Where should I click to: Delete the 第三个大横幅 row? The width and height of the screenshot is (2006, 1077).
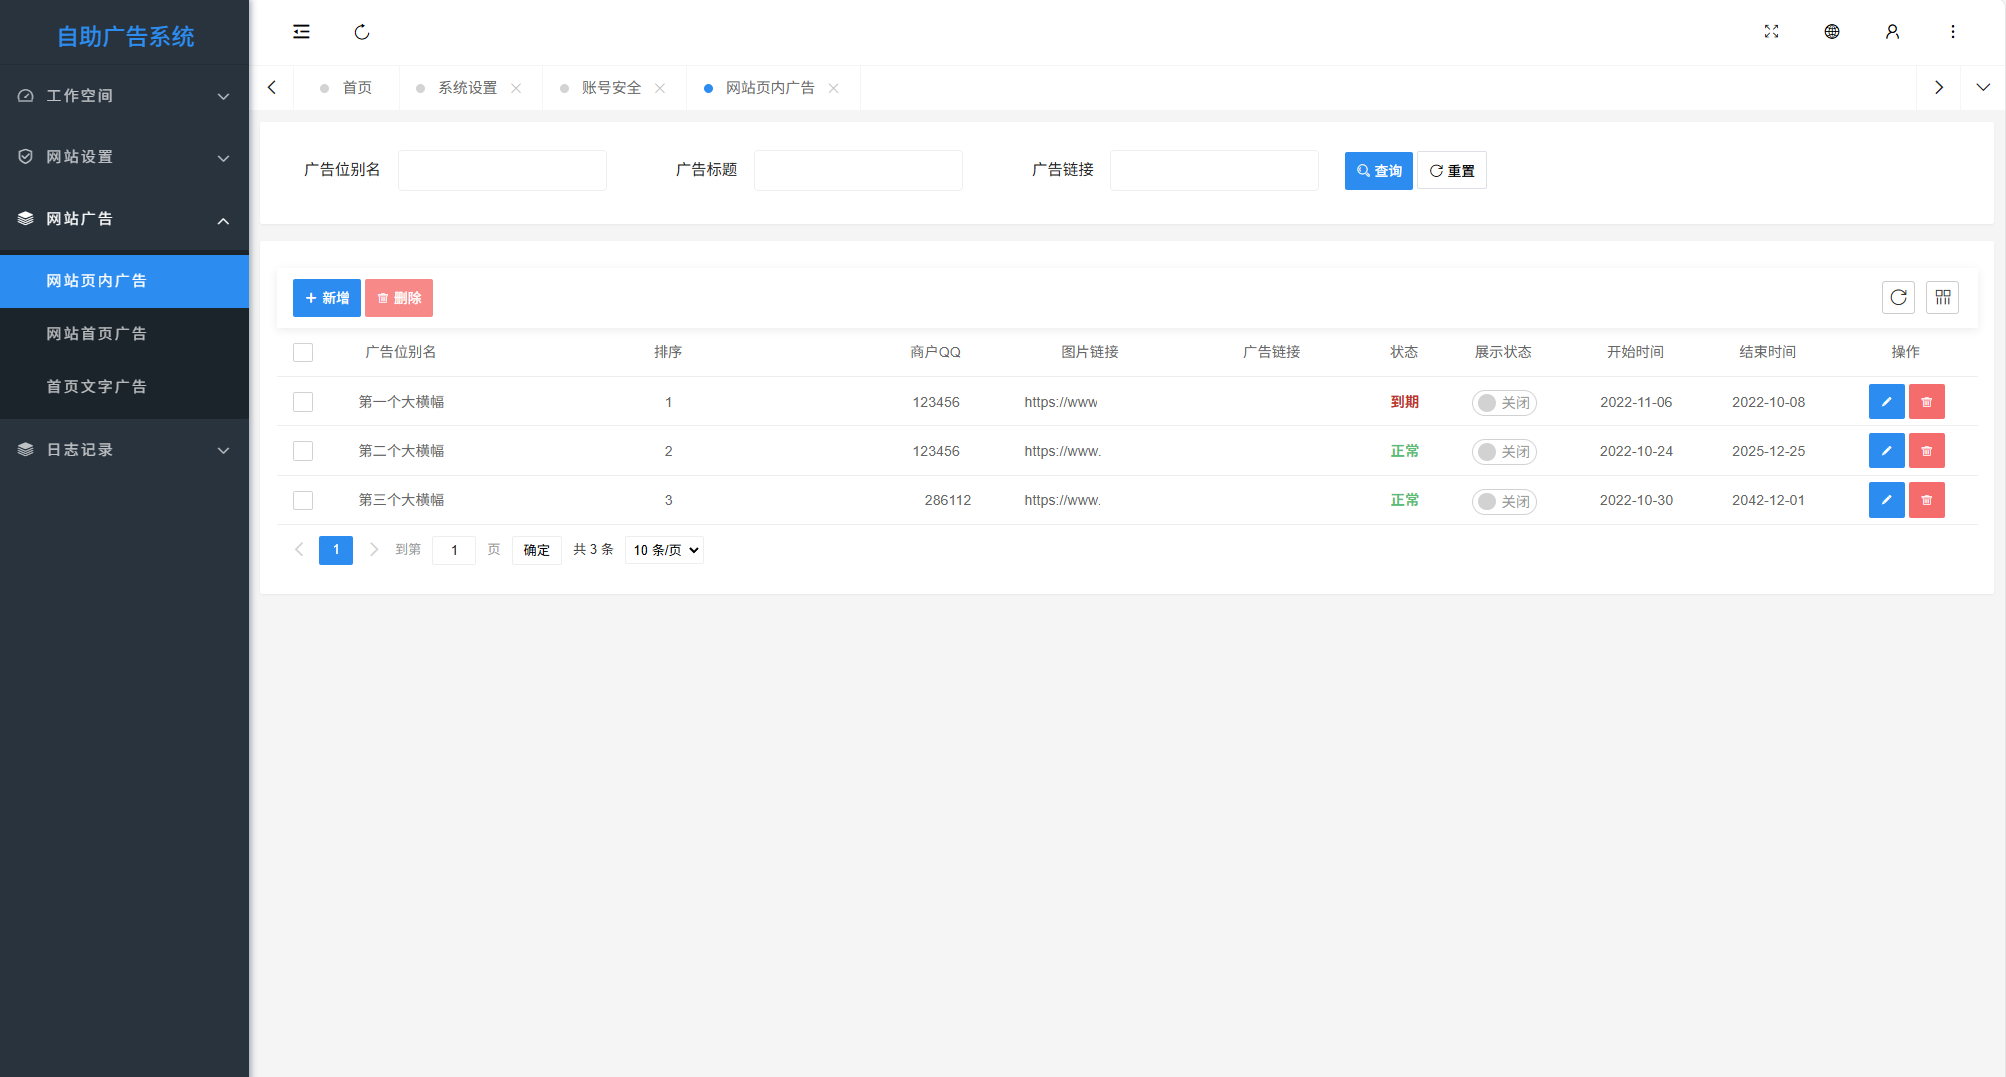point(1926,500)
